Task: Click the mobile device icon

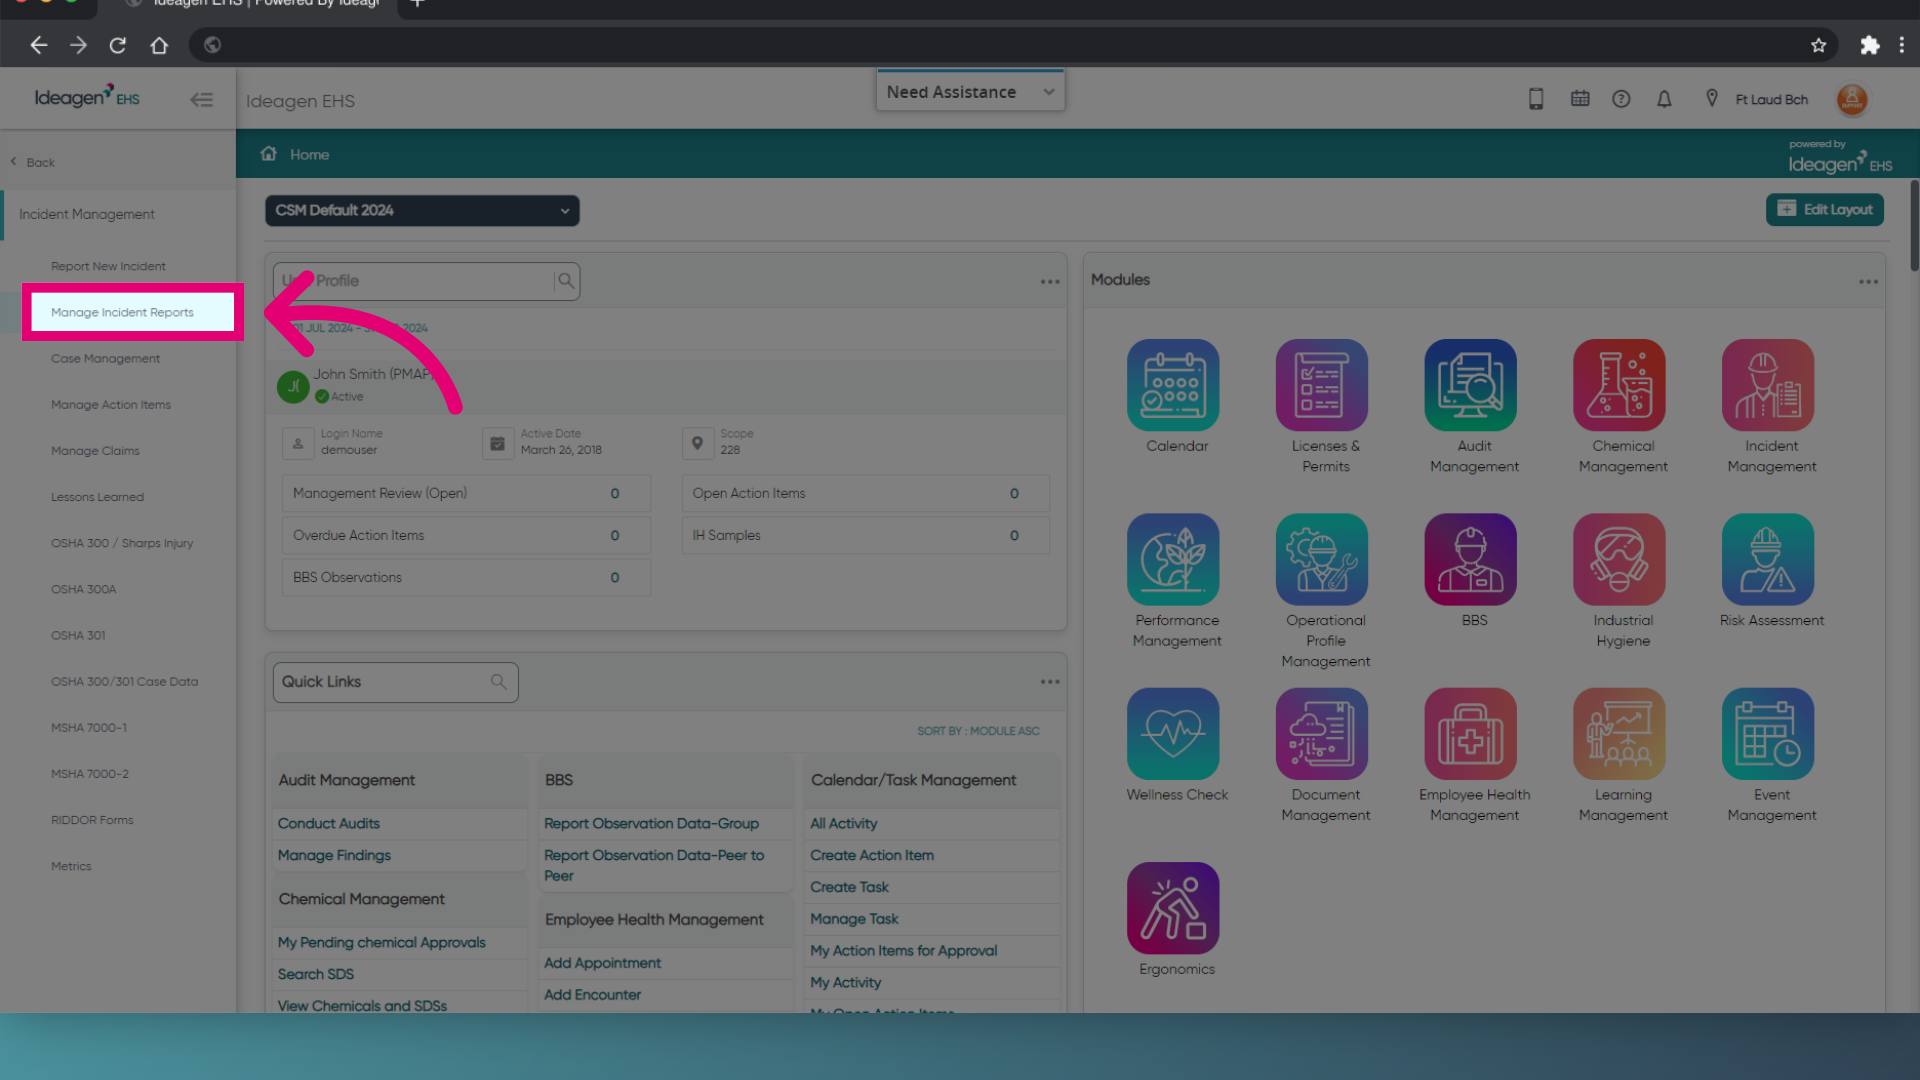Action: (x=1536, y=99)
